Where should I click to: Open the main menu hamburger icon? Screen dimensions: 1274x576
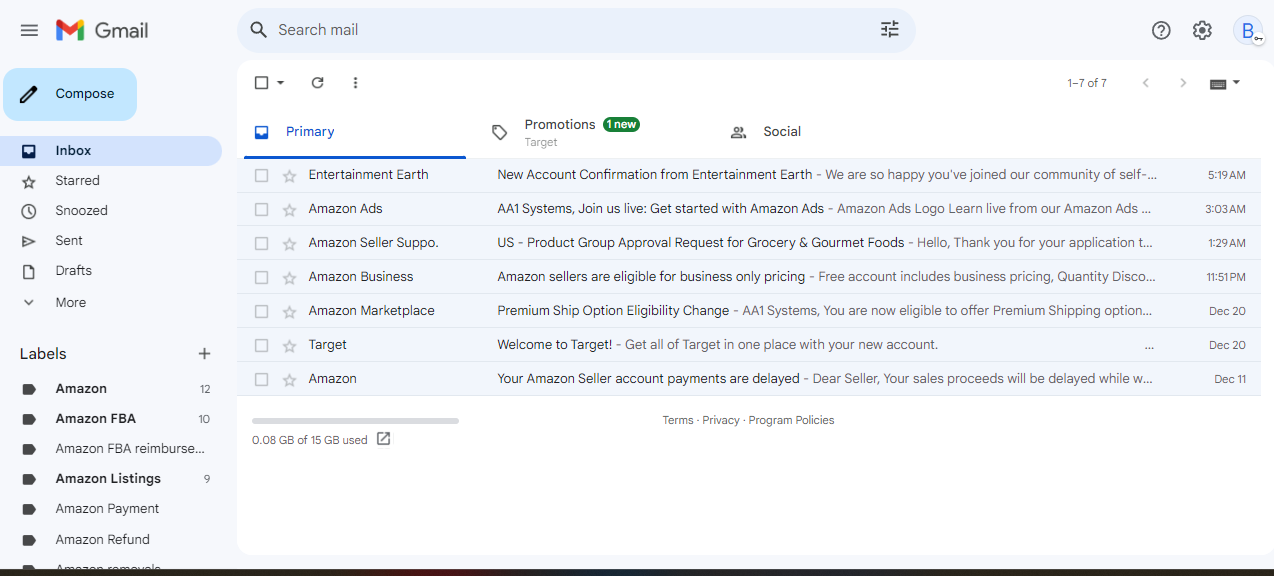click(x=29, y=30)
